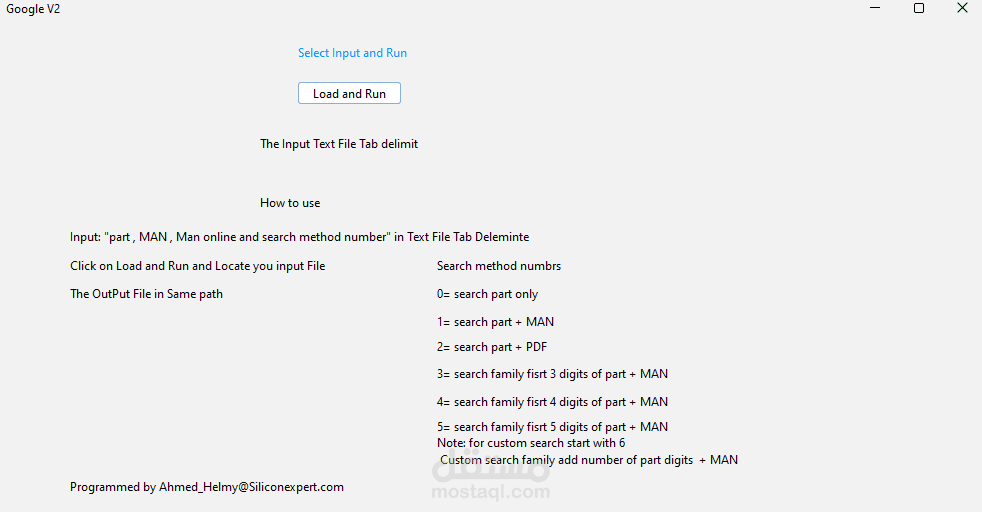This screenshot has width=982, height=512.
Task: Click the '4= search family' 4 digits line
Action: (x=552, y=402)
